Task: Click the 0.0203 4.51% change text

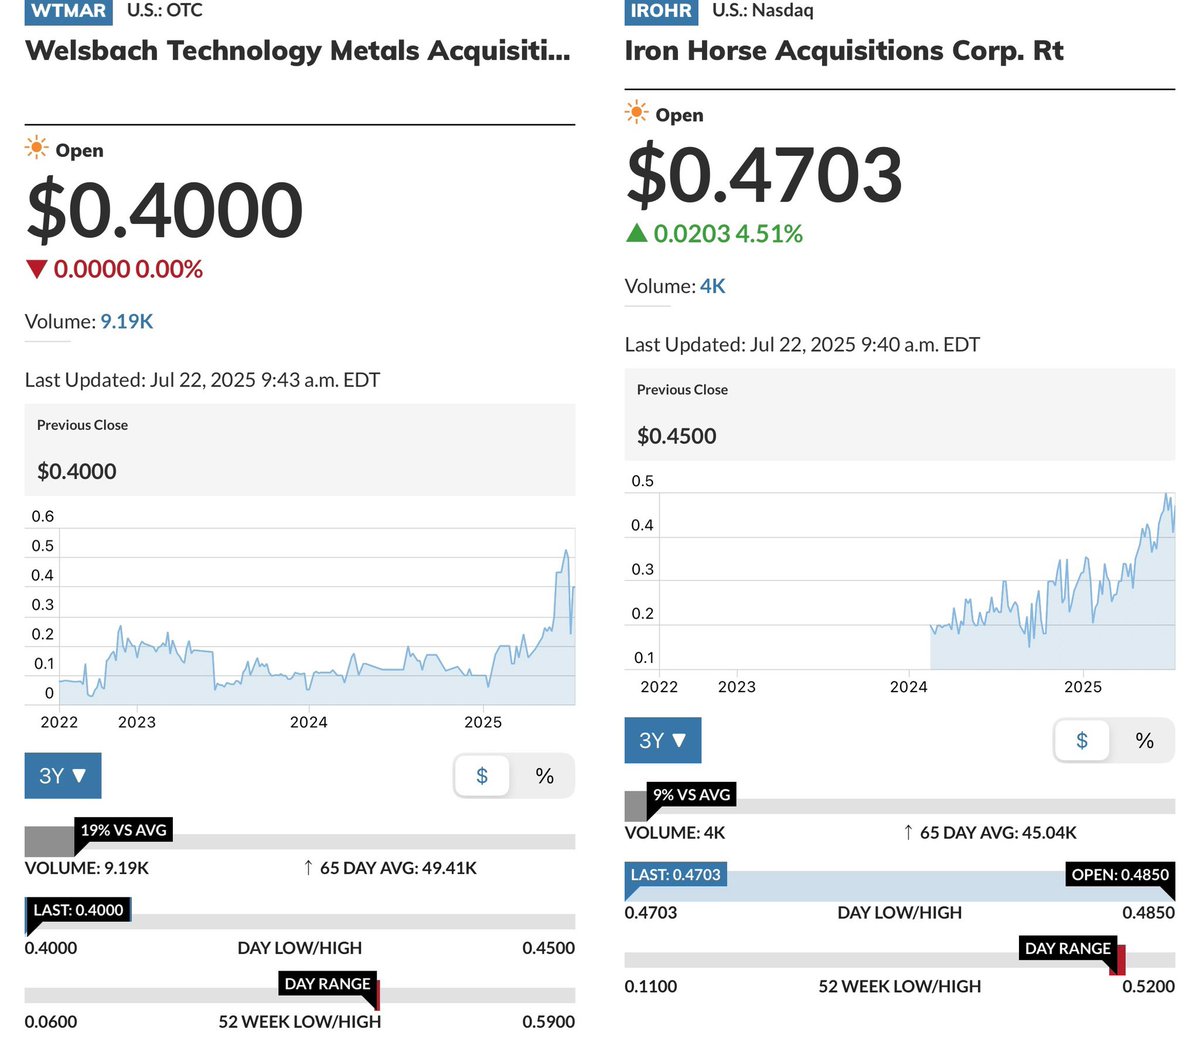Action: (728, 233)
